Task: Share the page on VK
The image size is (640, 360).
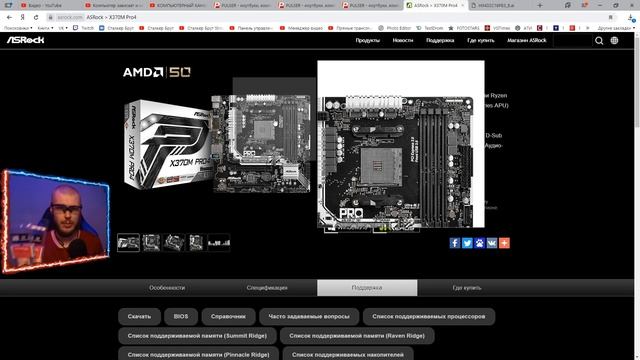Action: pyautogui.click(x=492, y=243)
